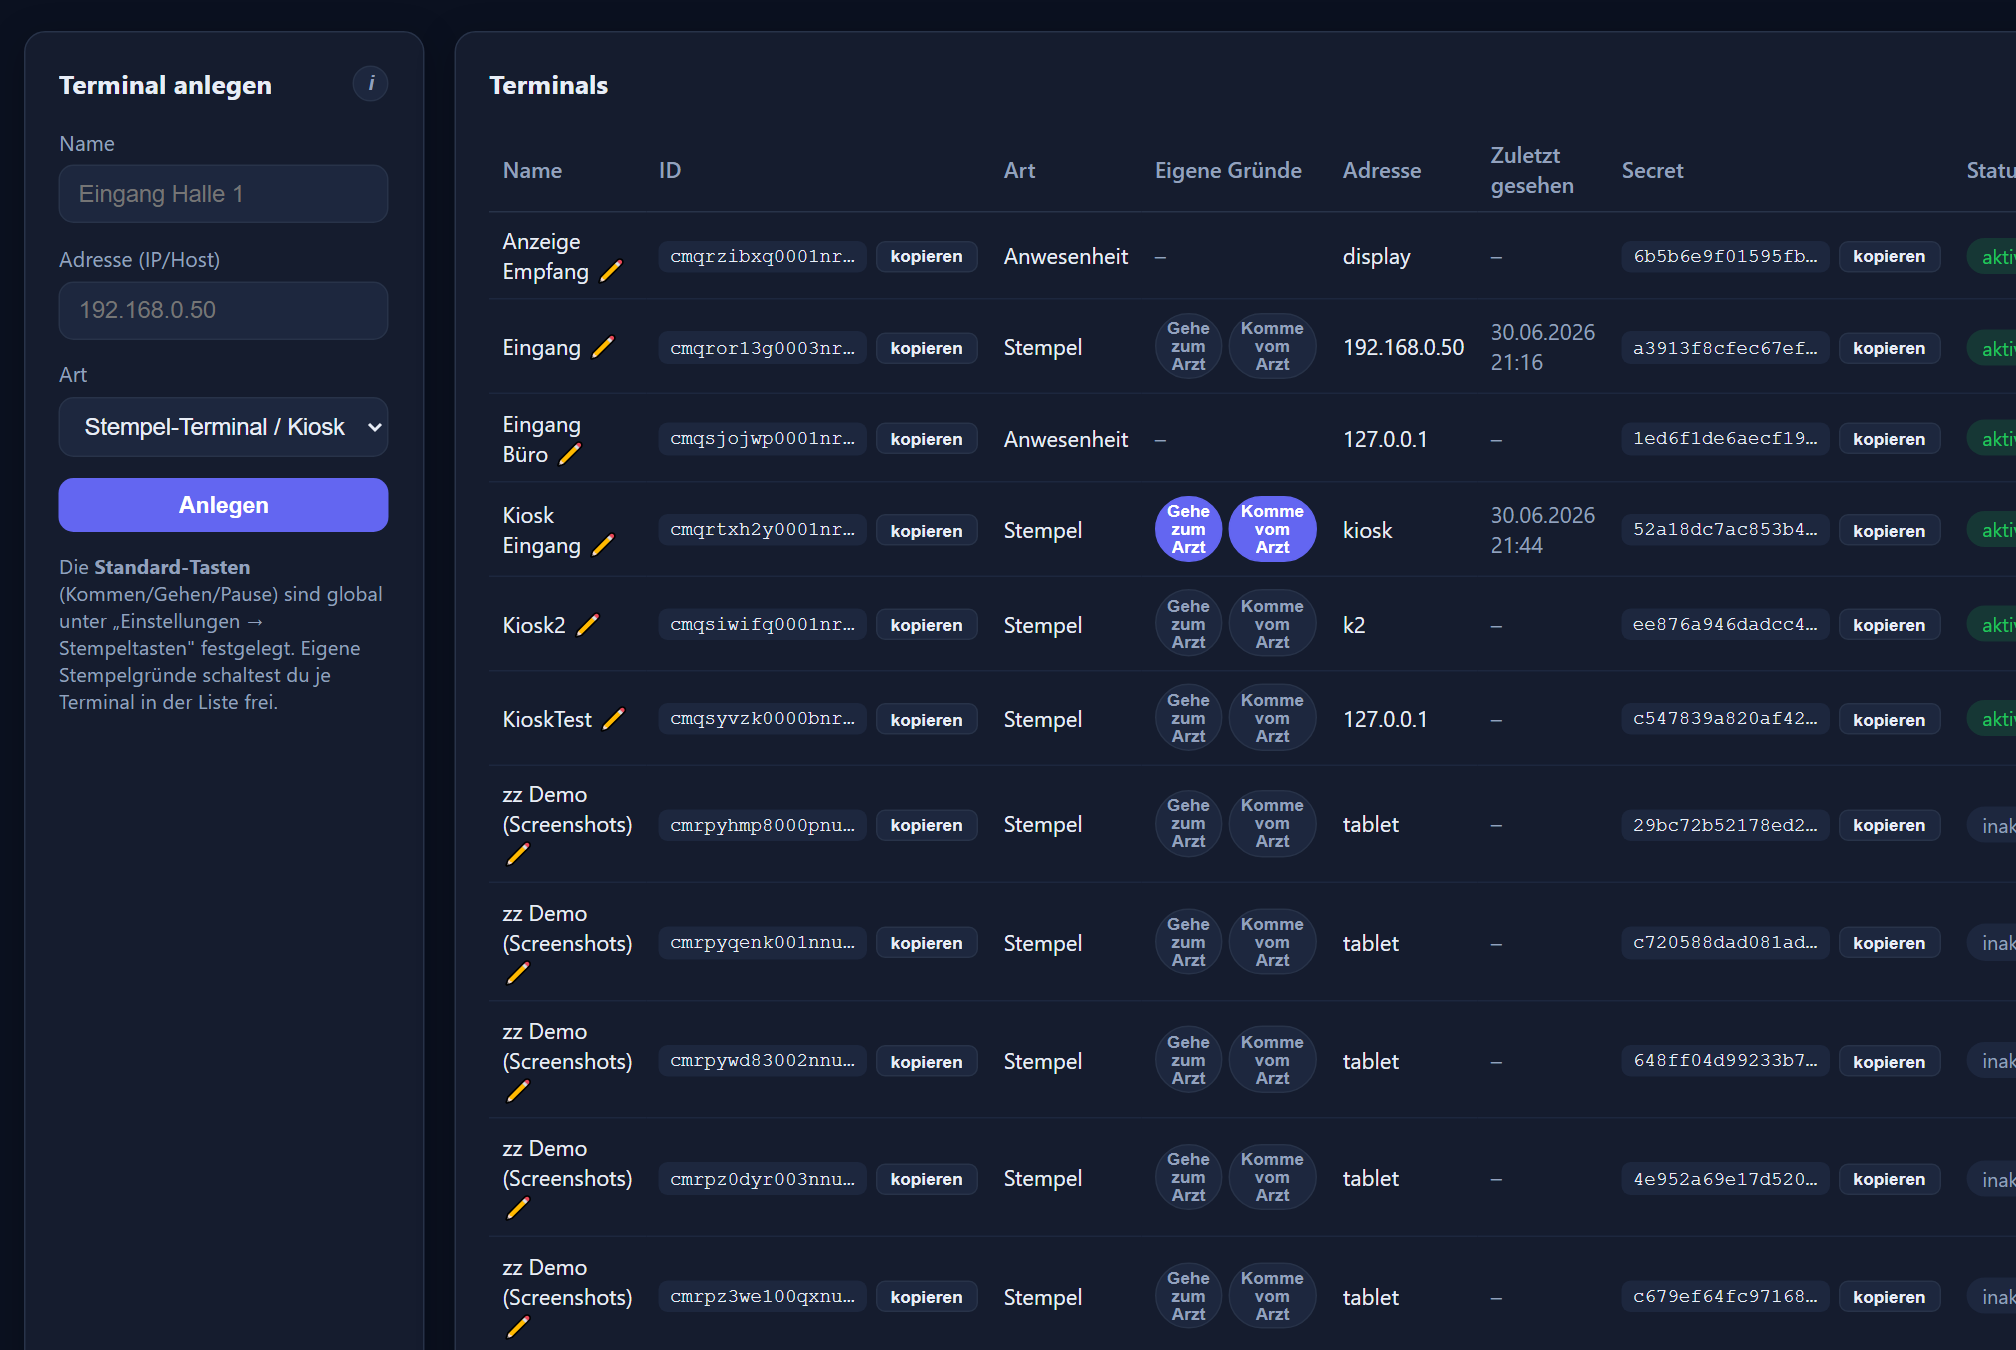This screenshot has width=2016, height=1350.
Task: Click timestamp 30.06.2026 21:44
Action: click(1542, 530)
